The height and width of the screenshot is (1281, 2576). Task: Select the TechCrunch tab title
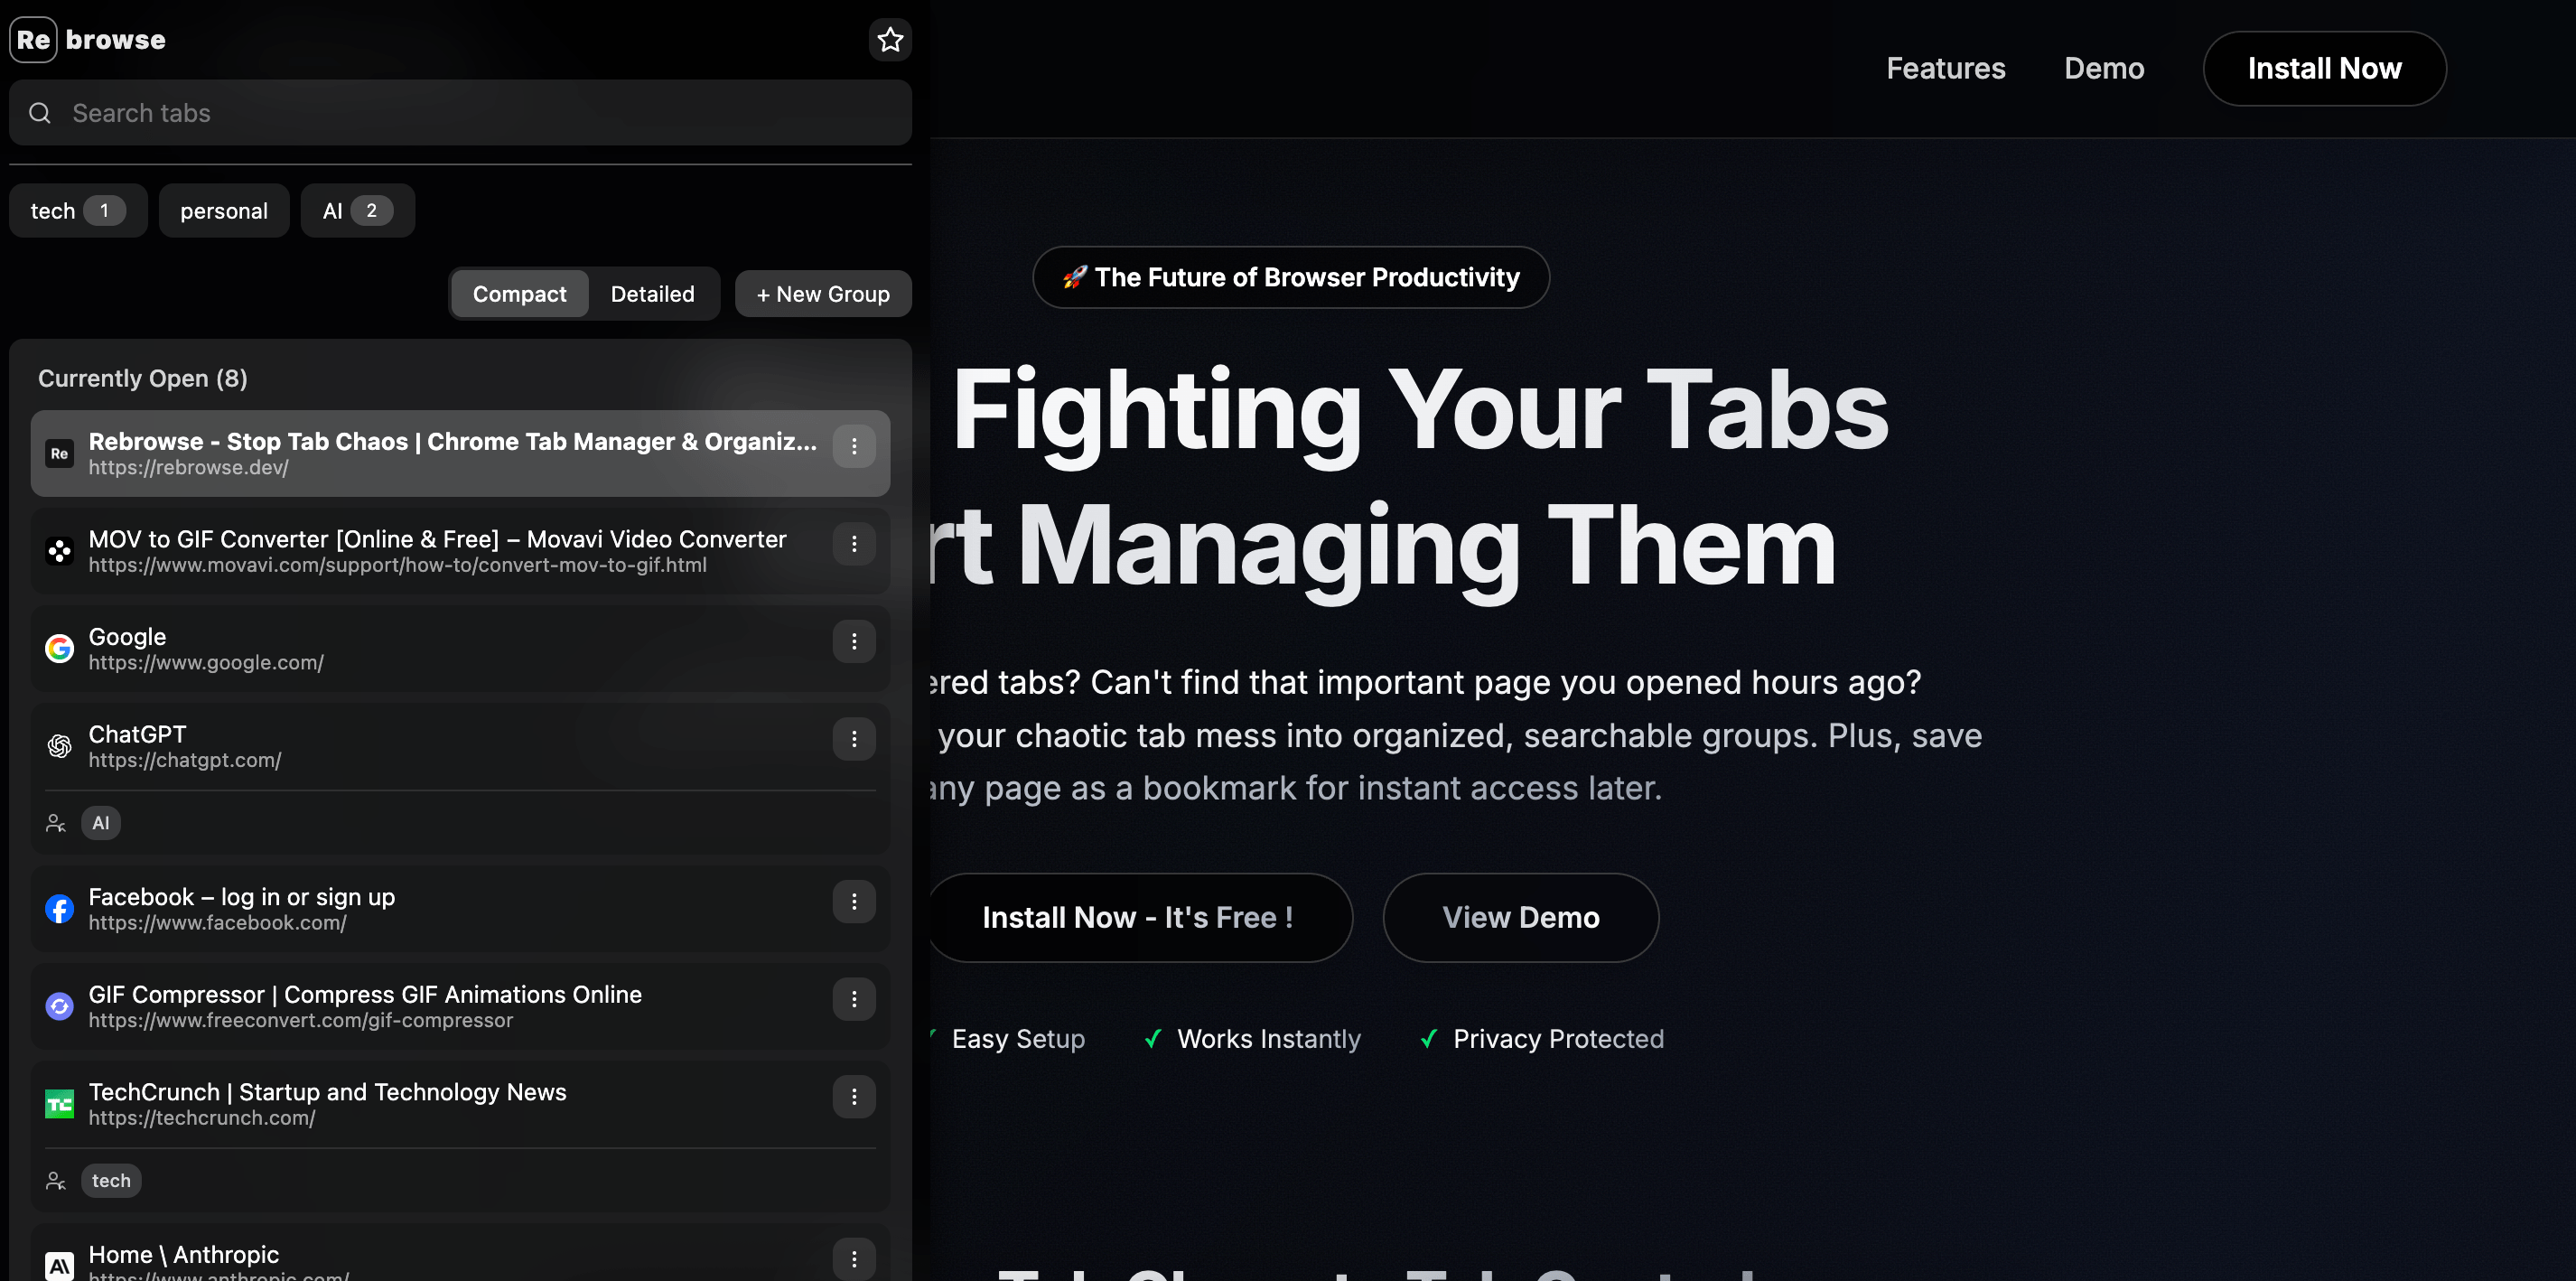click(327, 1092)
